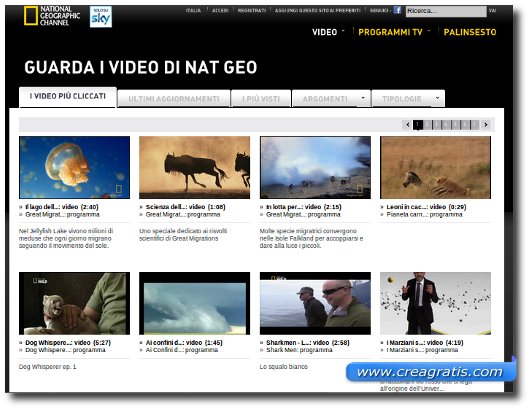Click 'Ai confini d...: video (1:45)' link
The height and width of the screenshot is (410, 530).
point(184,342)
